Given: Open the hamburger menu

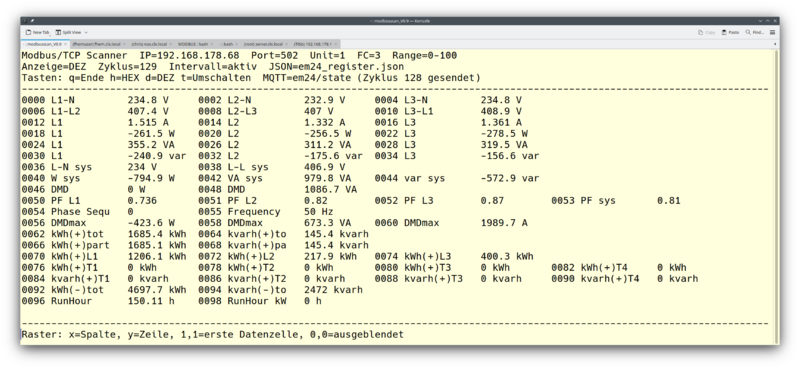Looking at the screenshot, I should pos(772,32).
